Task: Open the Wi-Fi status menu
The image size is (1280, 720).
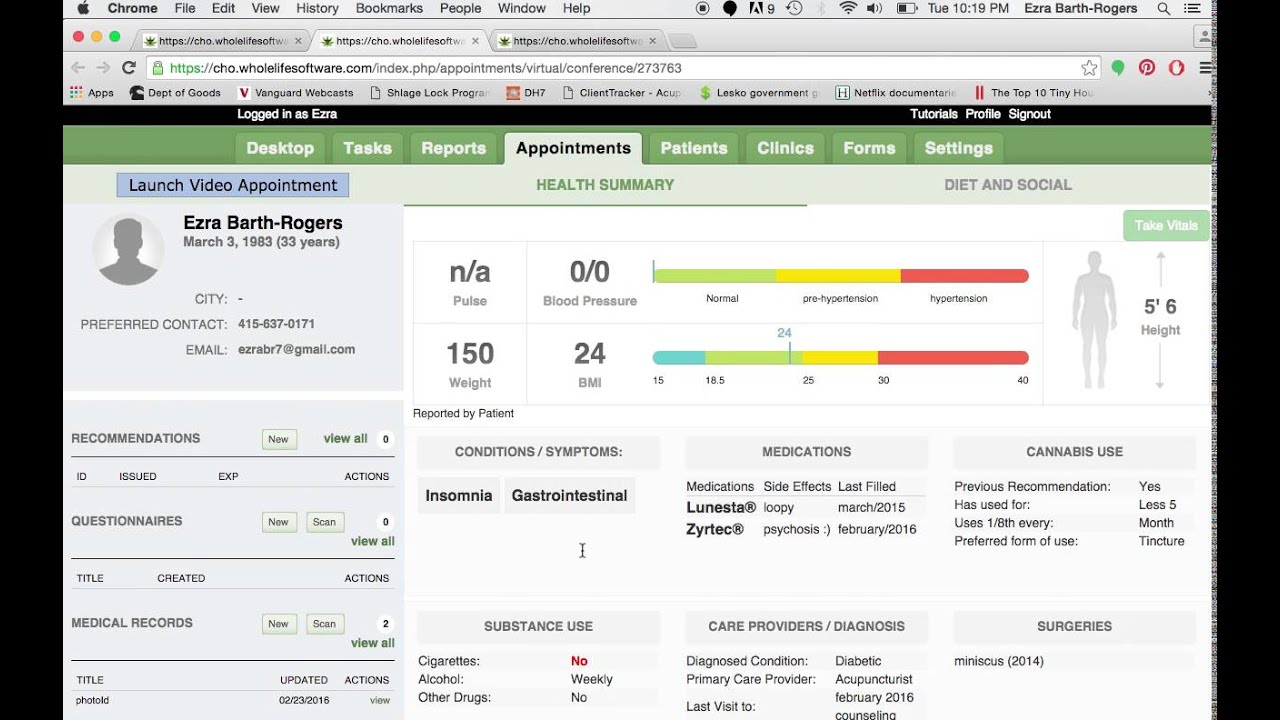Action: tap(848, 8)
